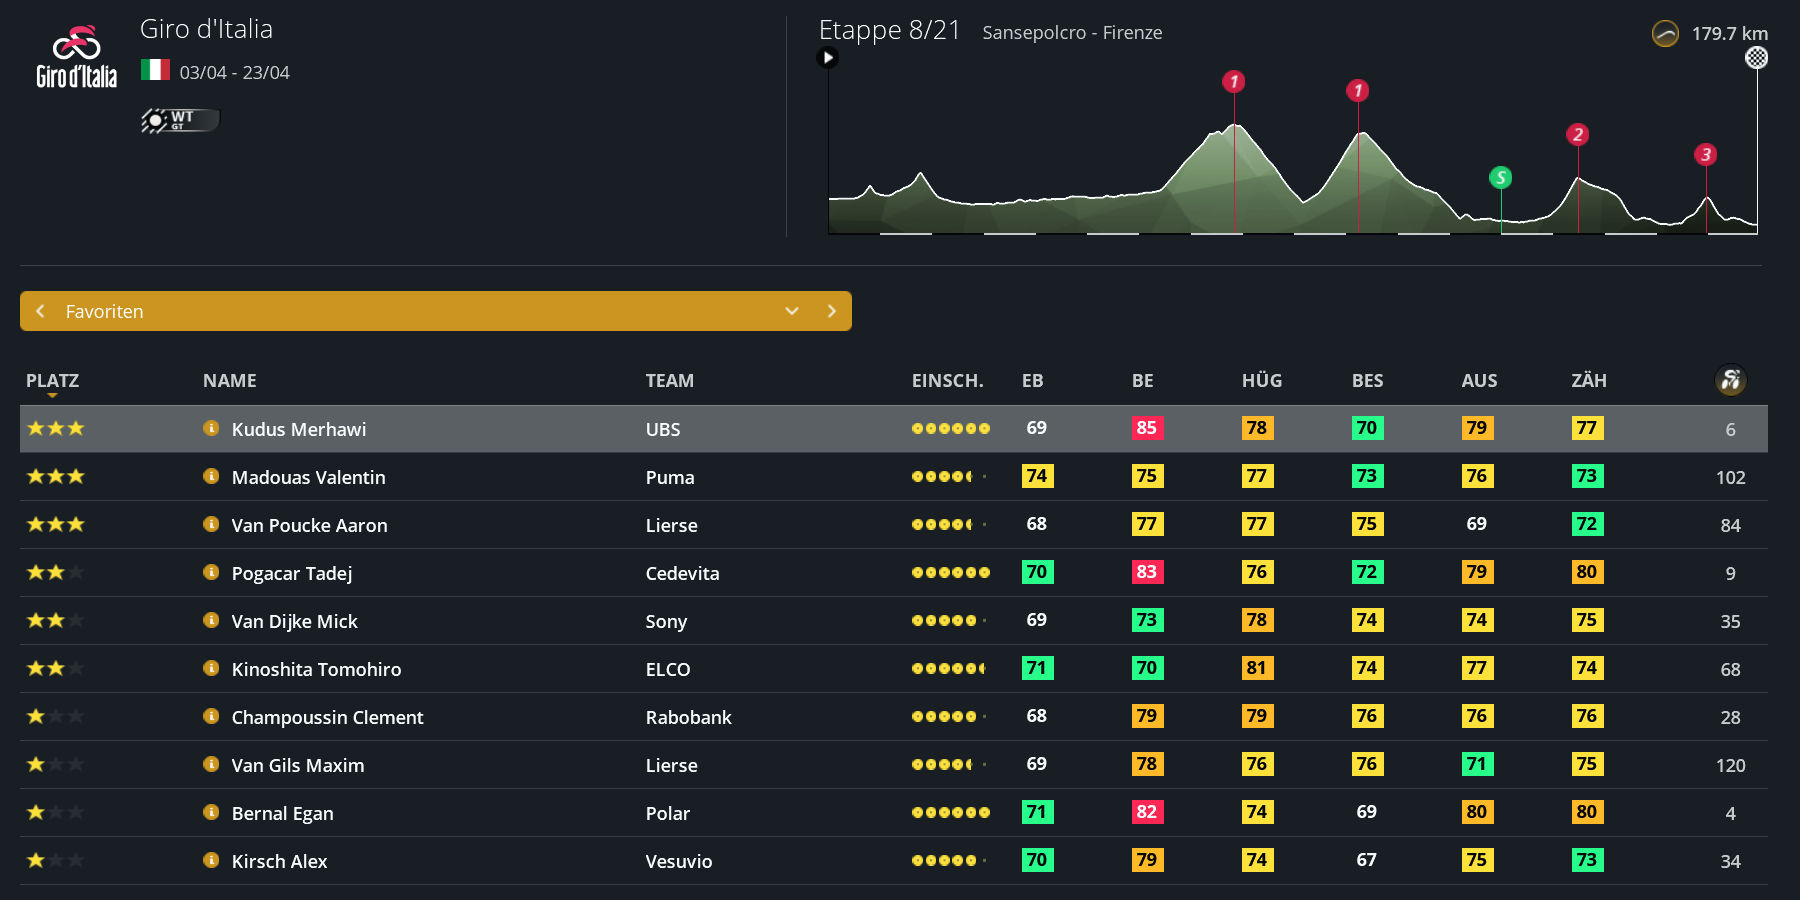Click Madouas Valentin's red-free EB 74 rating swatch
Viewport: 1800px width, 900px height.
point(1037,476)
